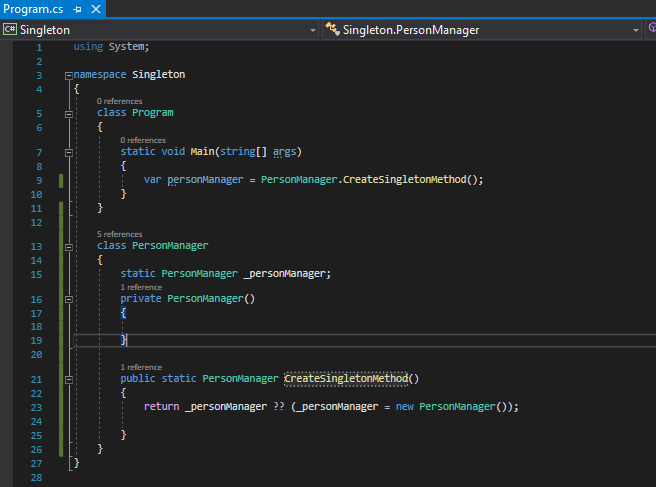Screen dimensions: 656x487
Task: Click the 'personManager' variable on line 9
Action: tap(205, 180)
